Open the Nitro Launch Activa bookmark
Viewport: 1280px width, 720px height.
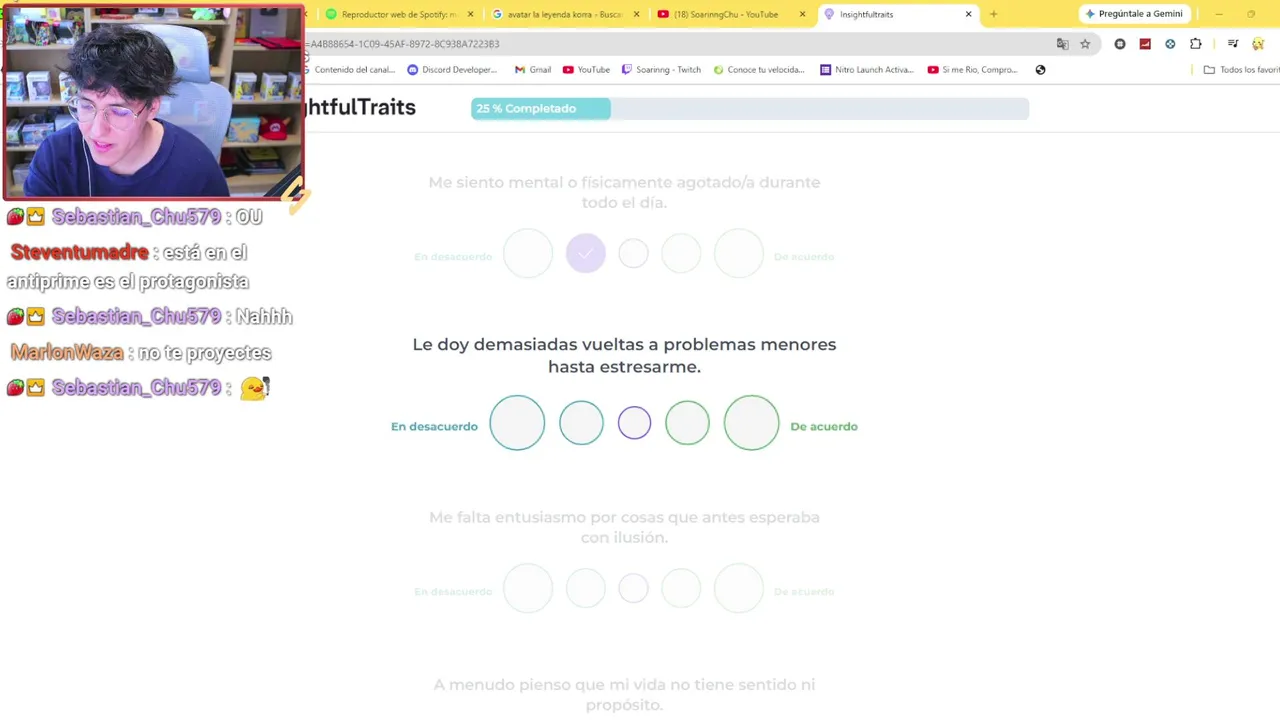867,70
